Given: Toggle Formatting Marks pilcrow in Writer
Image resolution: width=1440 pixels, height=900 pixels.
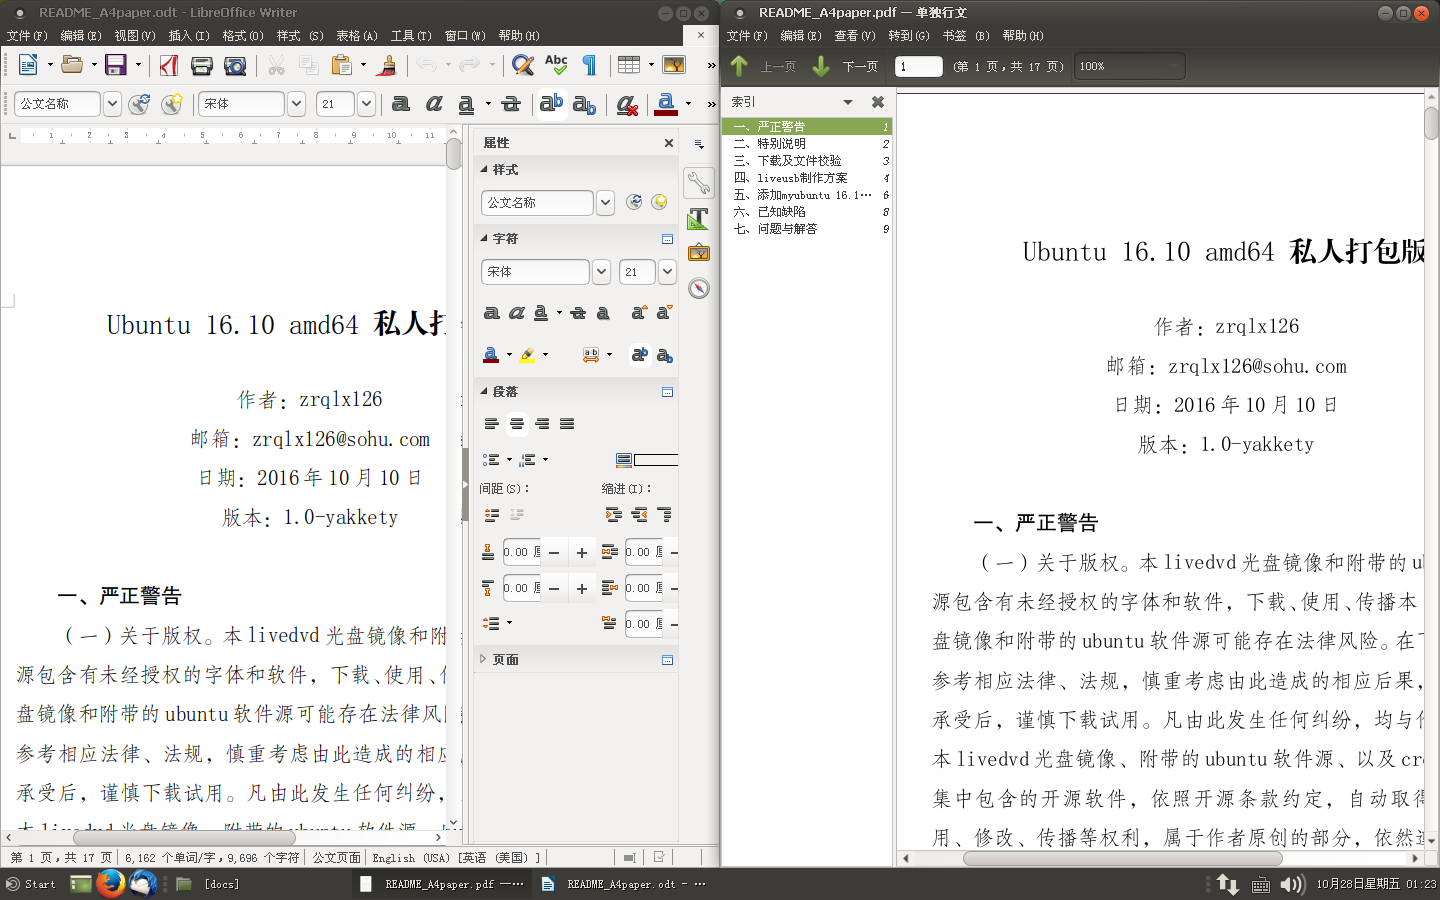Looking at the screenshot, I should (x=590, y=65).
